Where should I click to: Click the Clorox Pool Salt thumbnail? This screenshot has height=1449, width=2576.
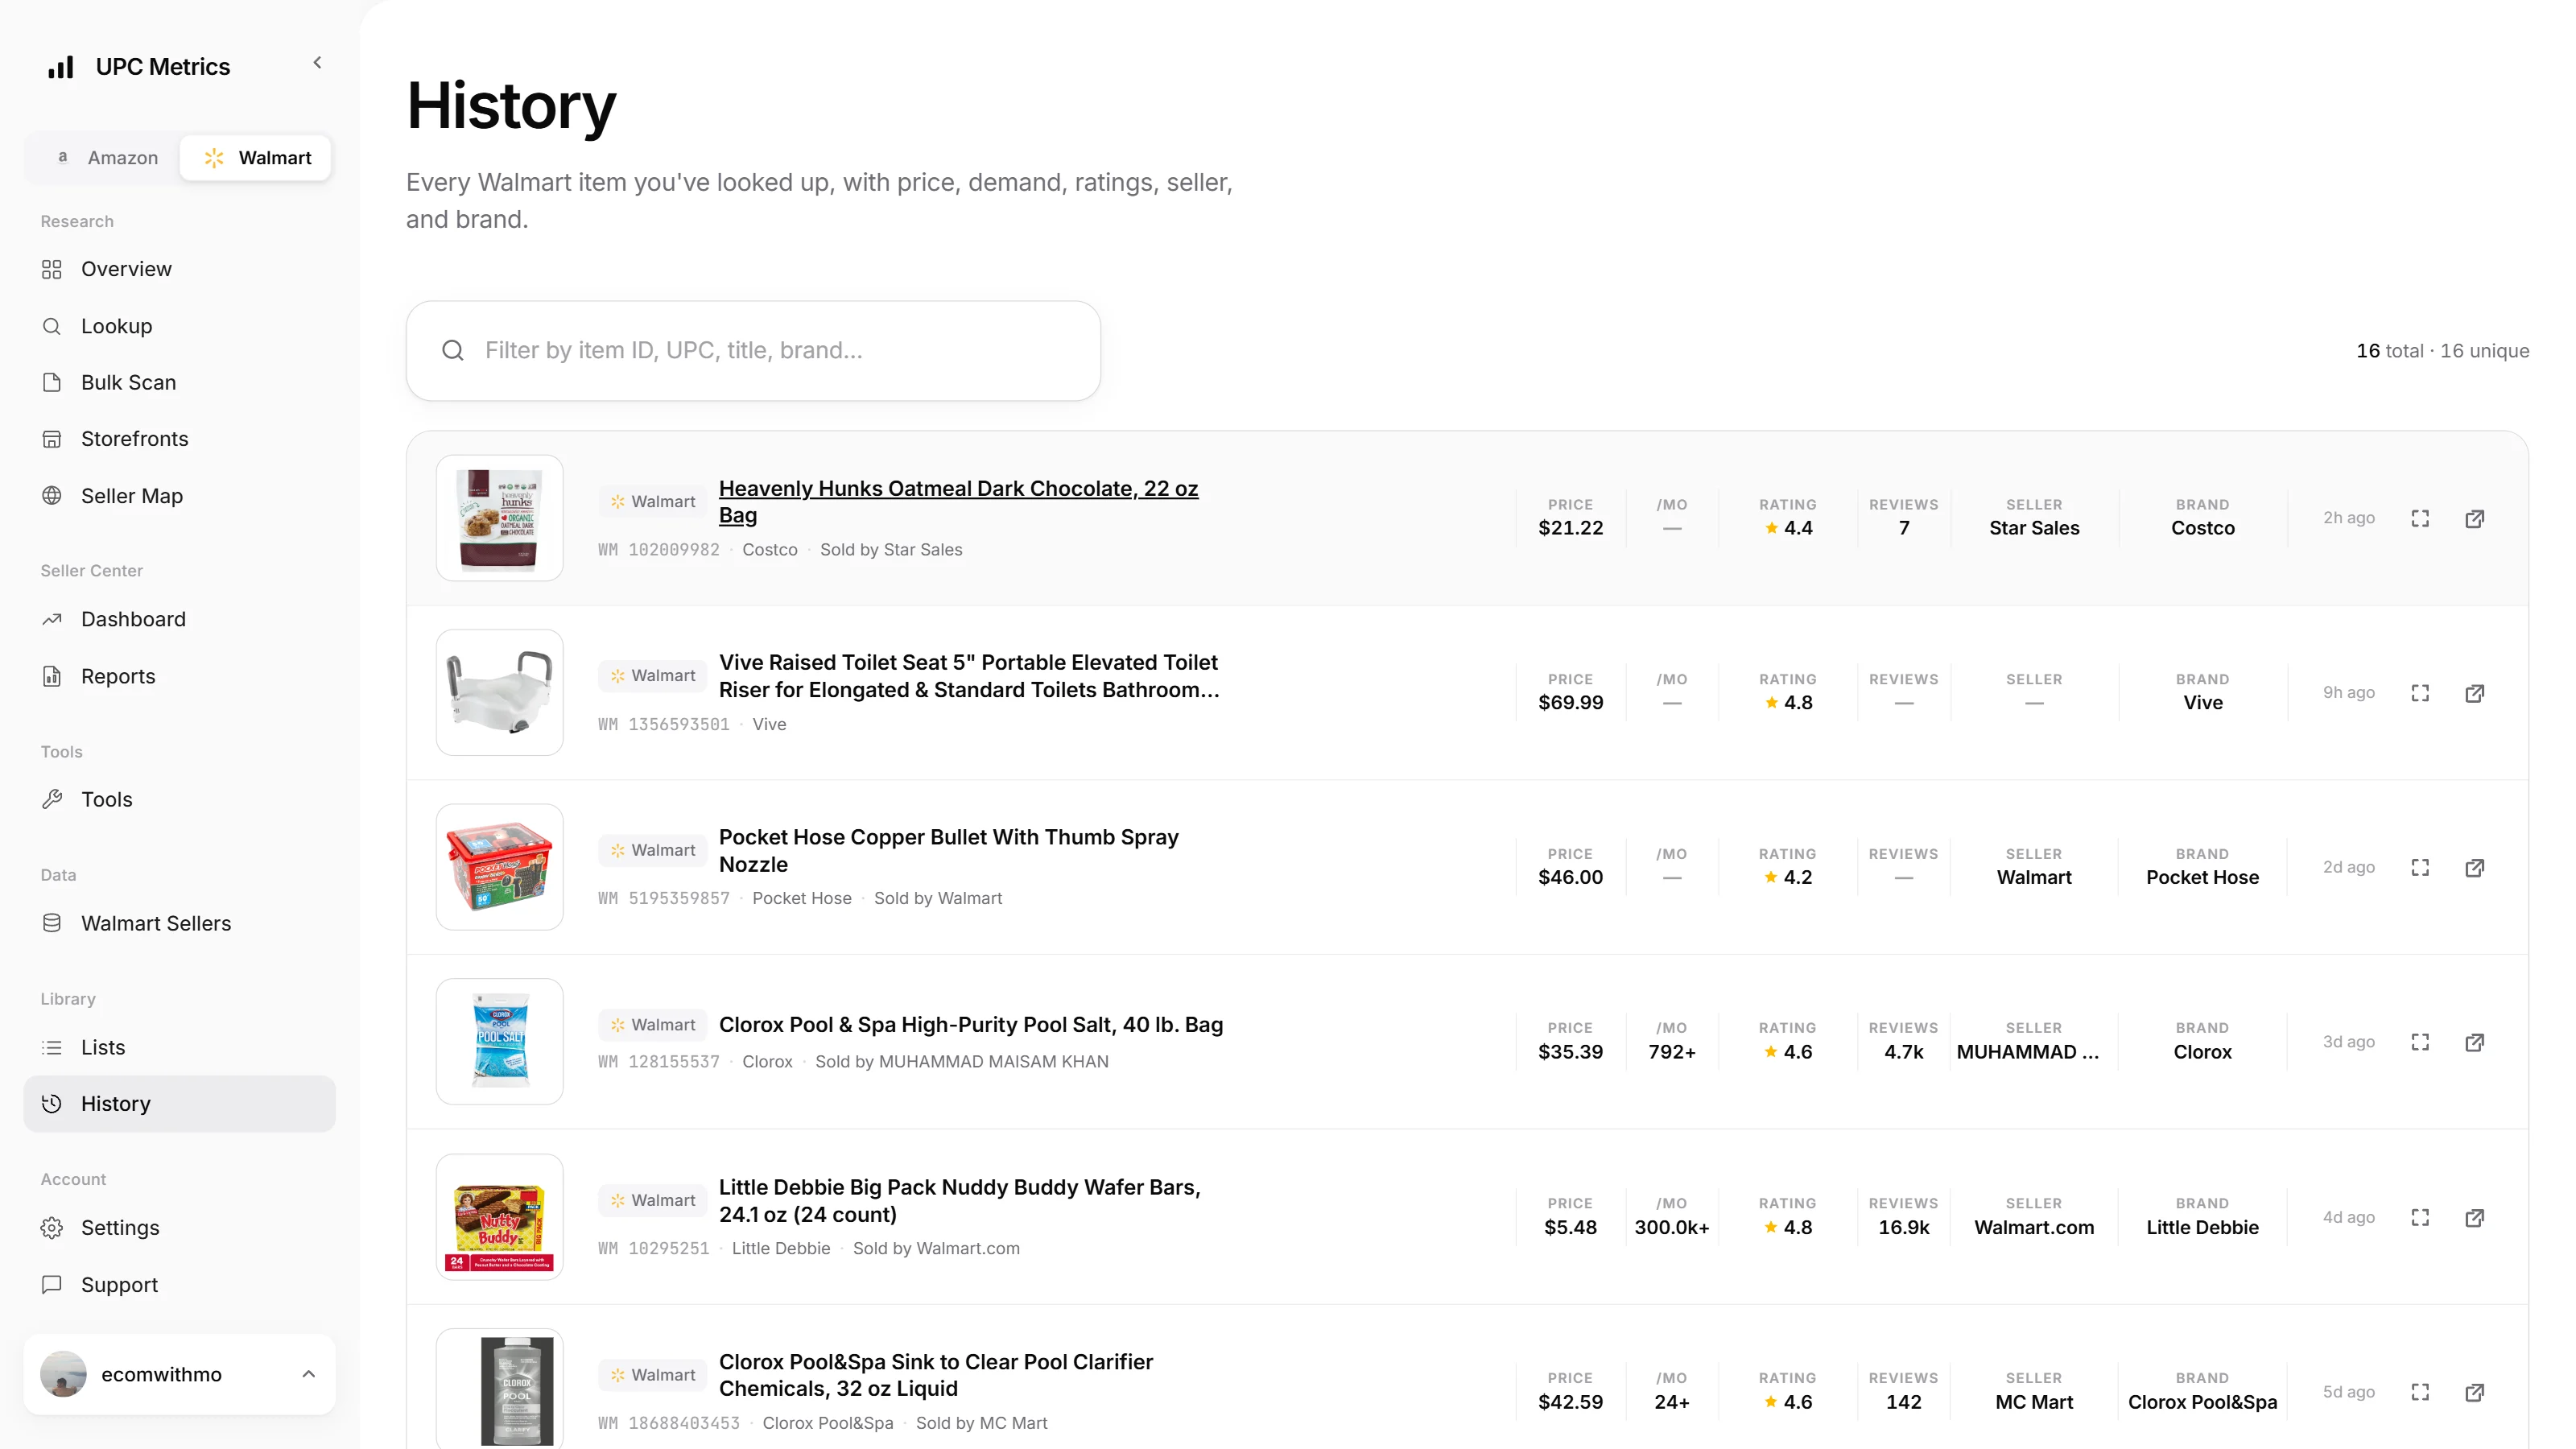(x=499, y=1041)
